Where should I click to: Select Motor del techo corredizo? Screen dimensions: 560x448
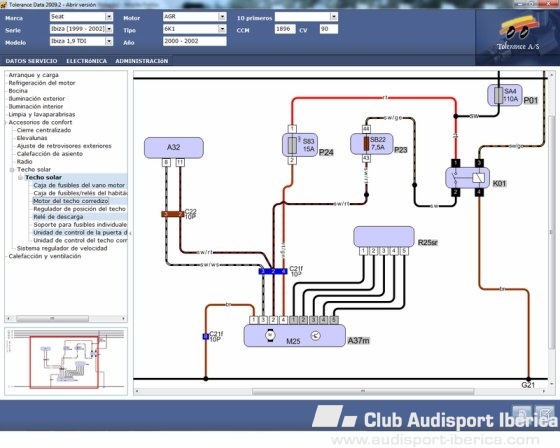click(70, 201)
